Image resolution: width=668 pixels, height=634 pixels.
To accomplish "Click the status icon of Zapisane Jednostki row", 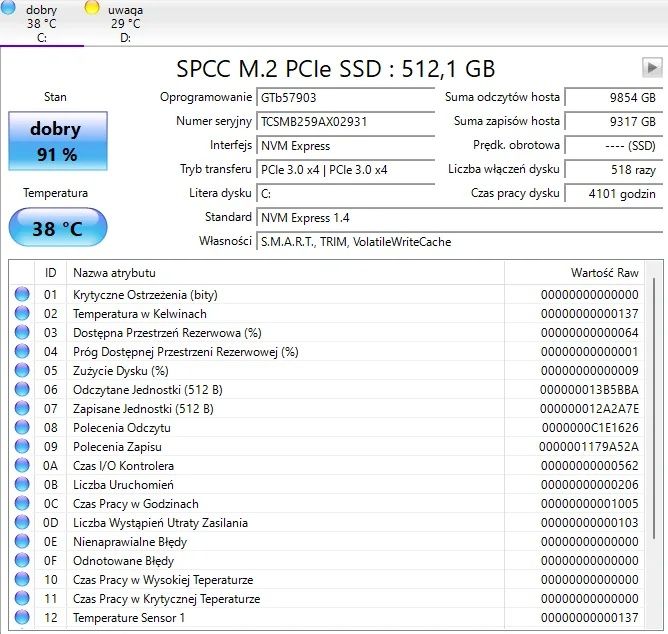I will point(22,409).
